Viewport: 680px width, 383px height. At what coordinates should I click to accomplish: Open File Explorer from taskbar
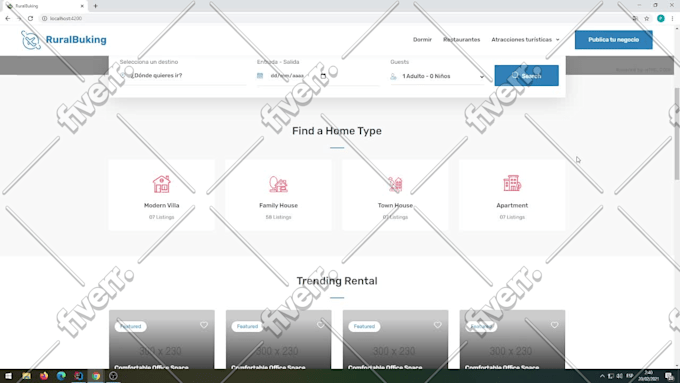26,376
